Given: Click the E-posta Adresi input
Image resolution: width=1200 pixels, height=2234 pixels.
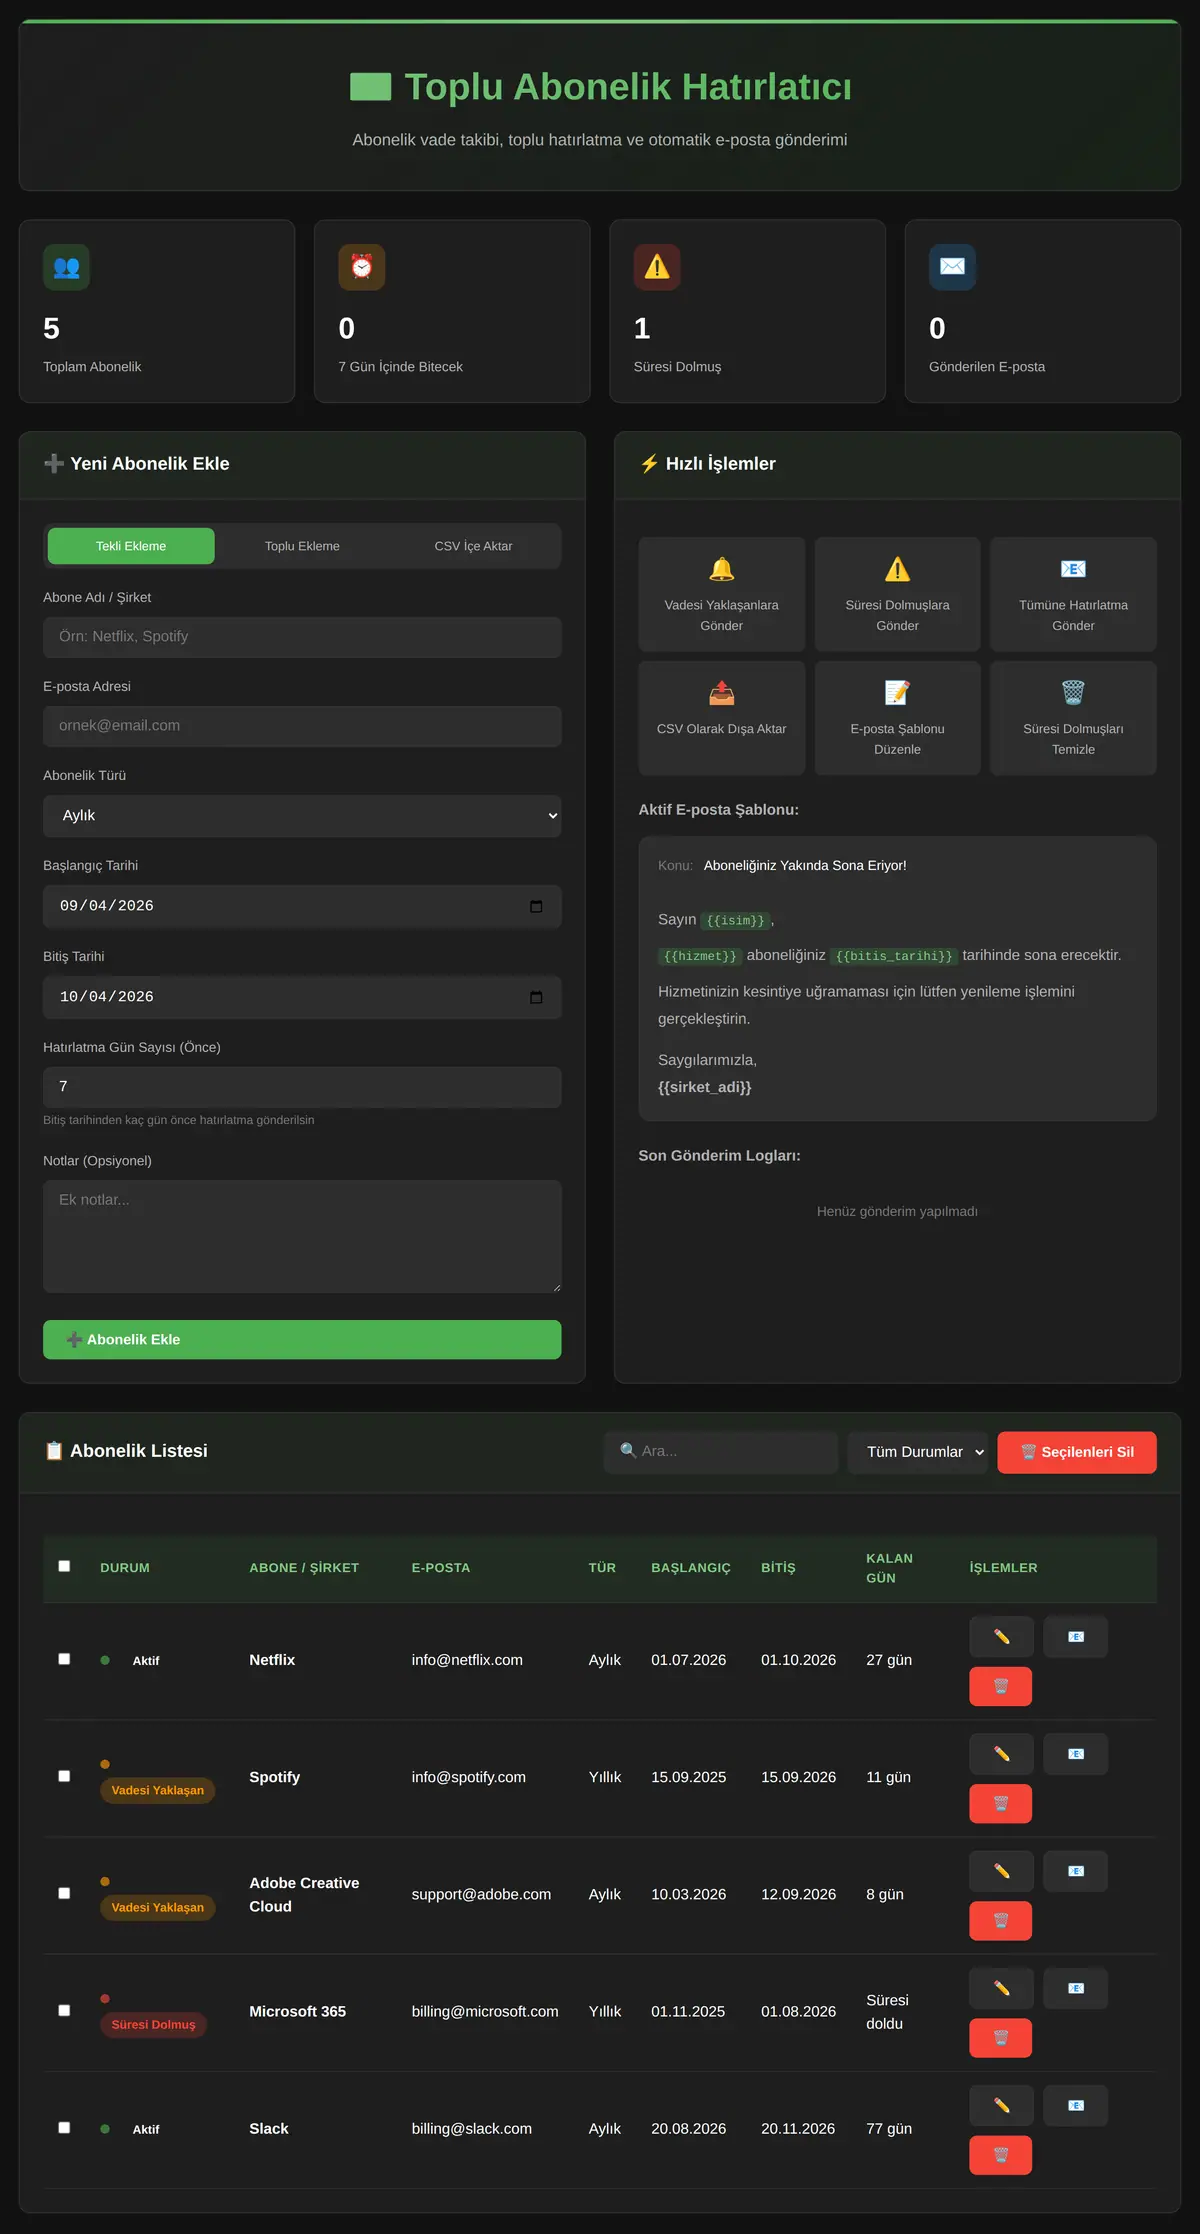Looking at the screenshot, I should pyautogui.click(x=302, y=726).
